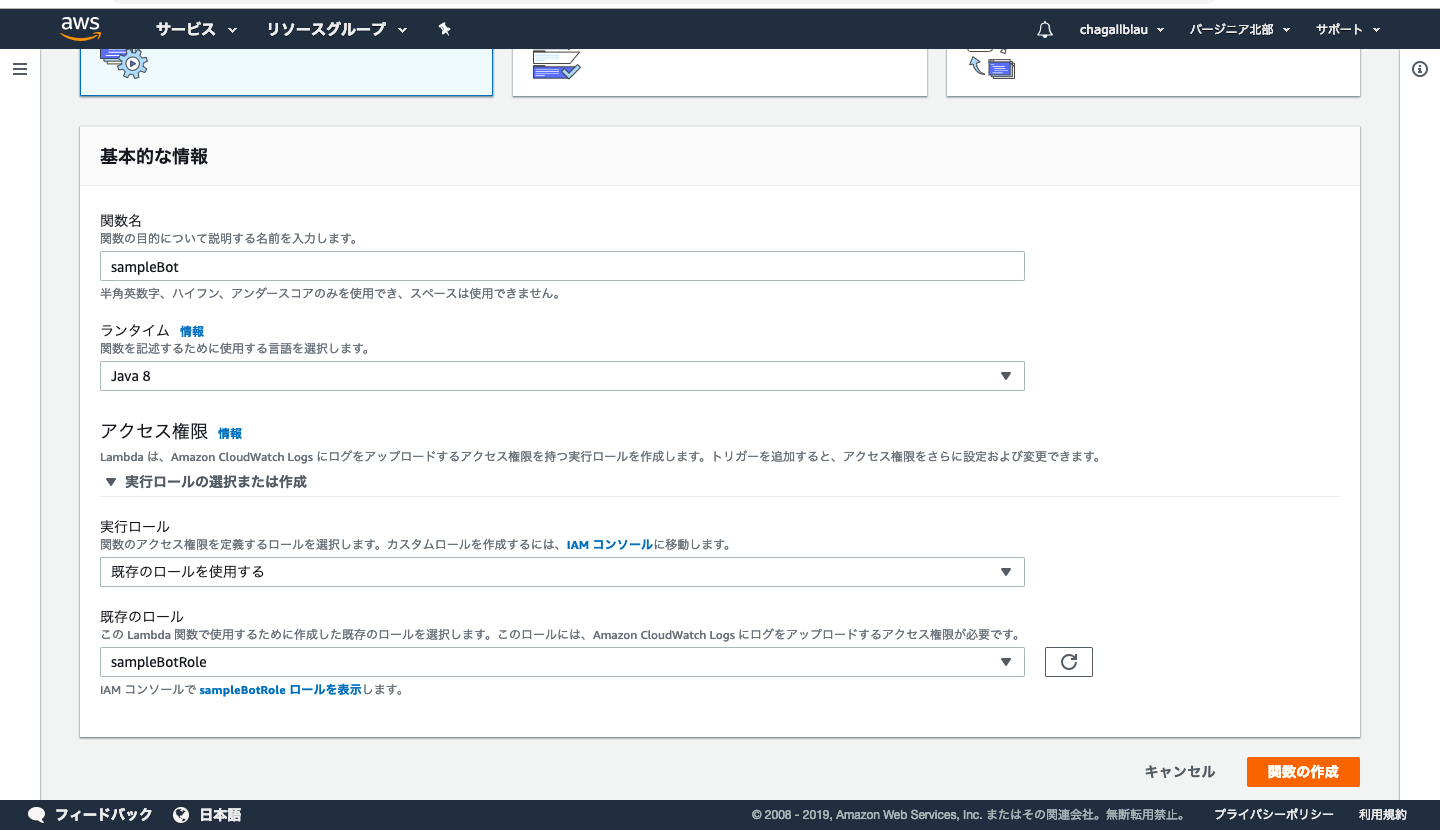The height and width of the screenshot is (830, 1440).
Task: Click 情報 link next to アクセス権限
Action: [230, 433]
